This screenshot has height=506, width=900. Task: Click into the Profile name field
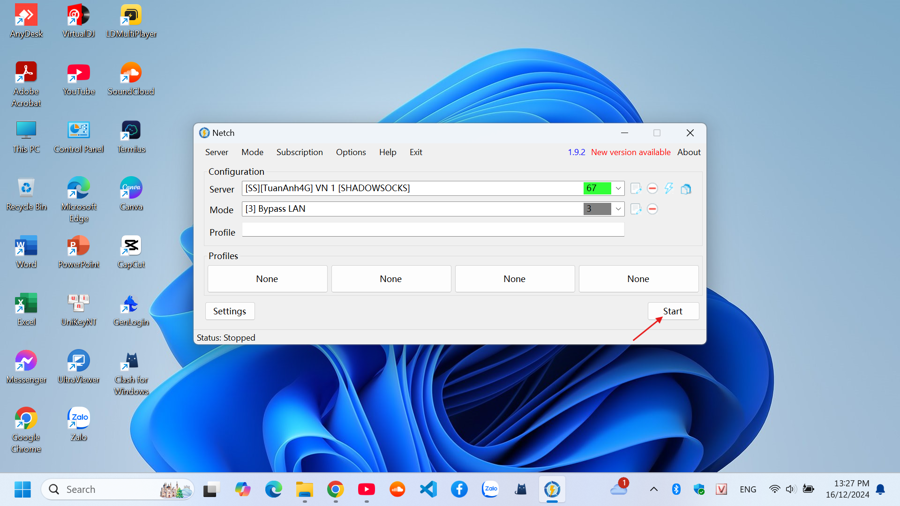point(432,231)
